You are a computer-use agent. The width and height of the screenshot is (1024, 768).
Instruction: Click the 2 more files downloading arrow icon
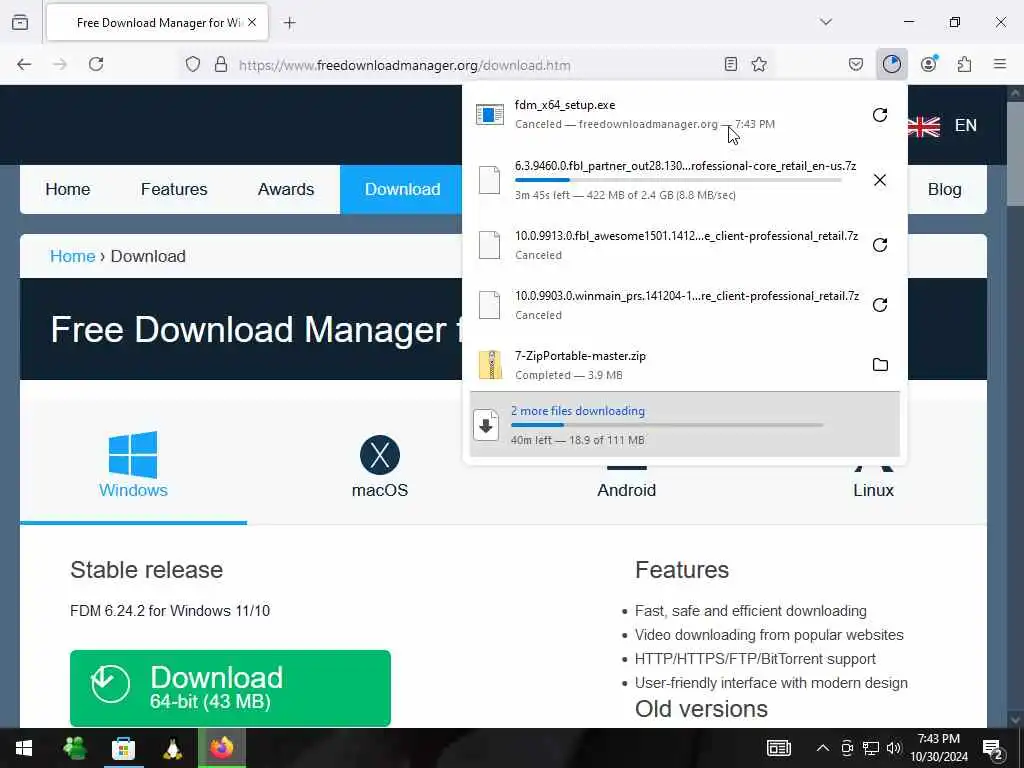click(485, 425)
